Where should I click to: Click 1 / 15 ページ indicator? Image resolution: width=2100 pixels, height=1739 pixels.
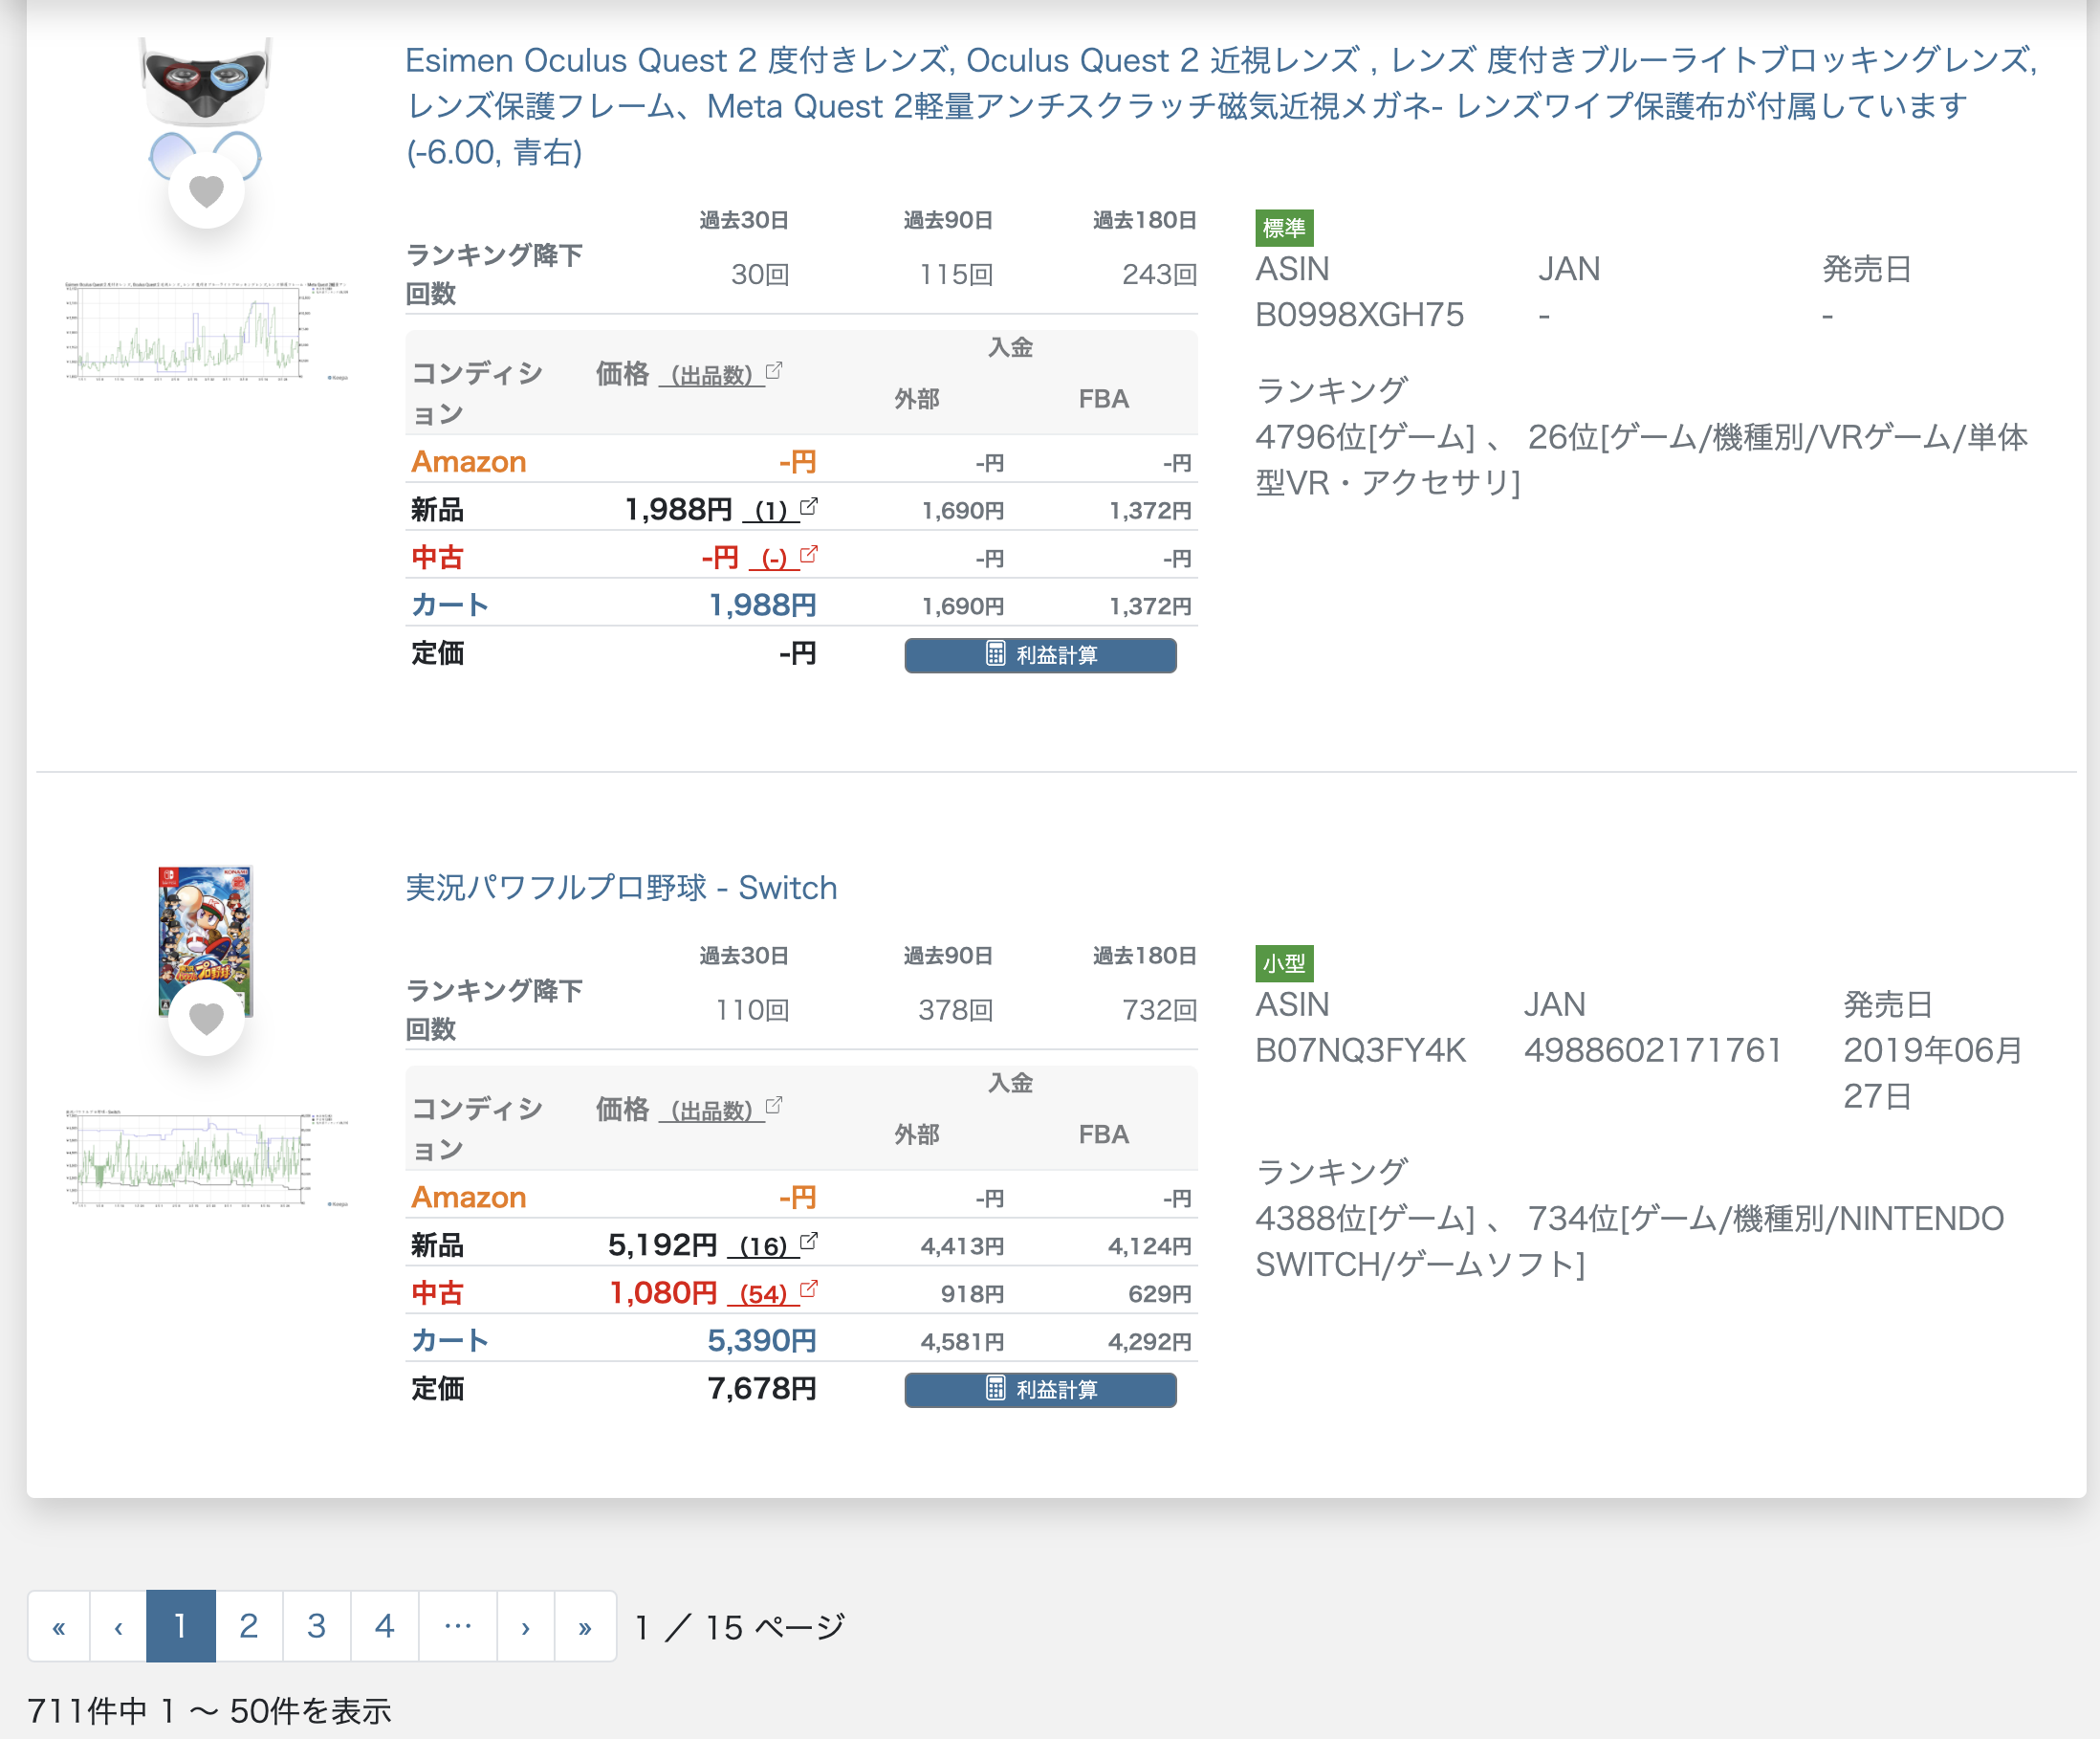pyautogui.click(x=740, y=1627)
